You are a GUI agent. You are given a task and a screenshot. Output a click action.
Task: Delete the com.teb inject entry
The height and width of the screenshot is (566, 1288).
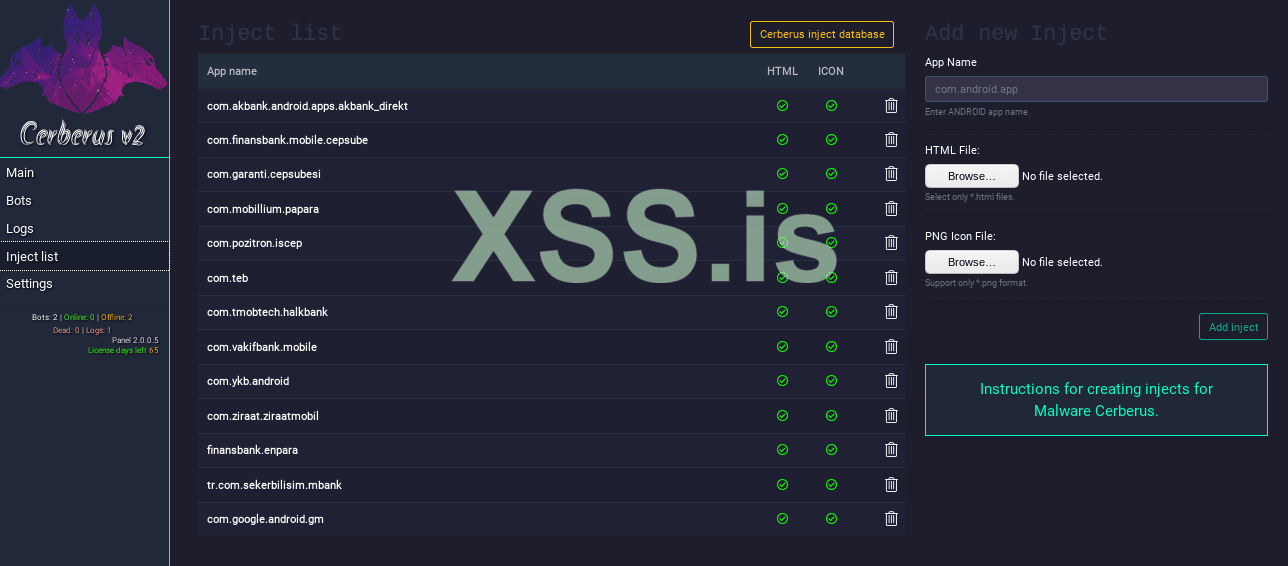tap(891, 278)
